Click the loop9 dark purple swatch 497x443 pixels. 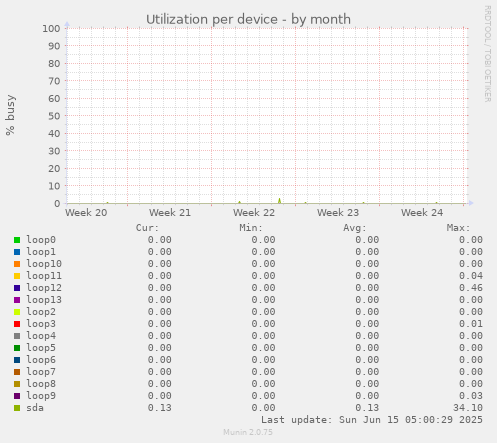point(17,396)
